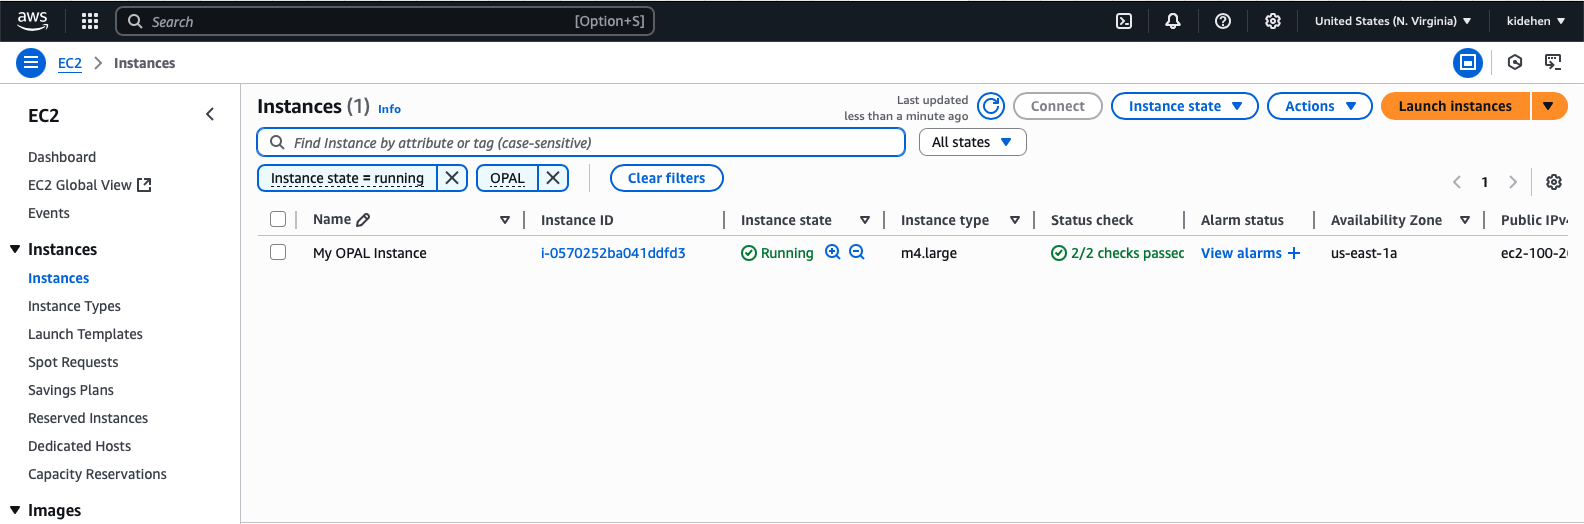Open Events in the sidebar

pos(49,213)
